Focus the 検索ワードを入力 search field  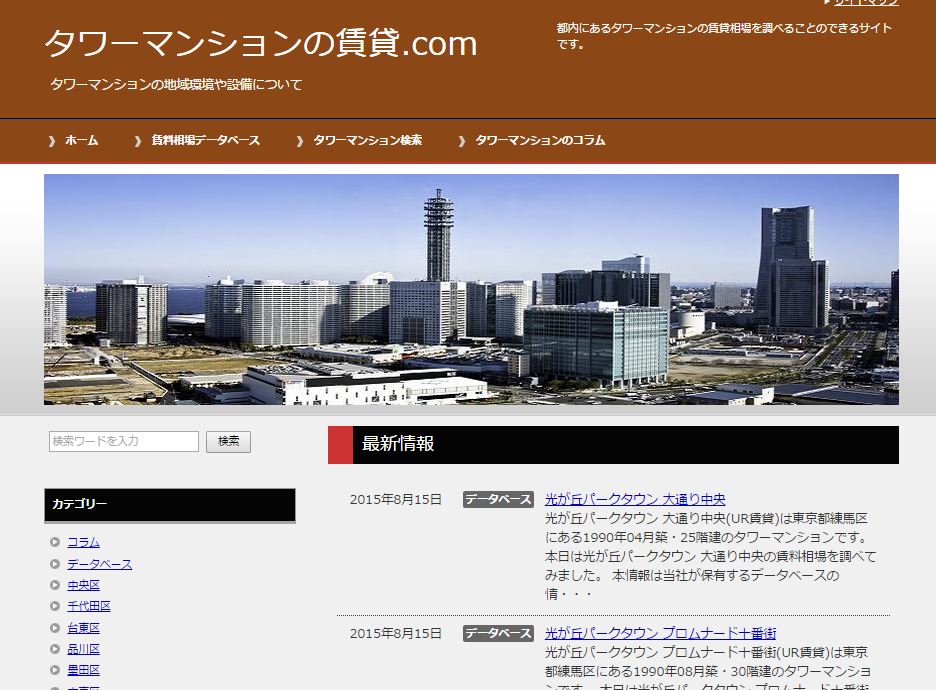[124, 441]
